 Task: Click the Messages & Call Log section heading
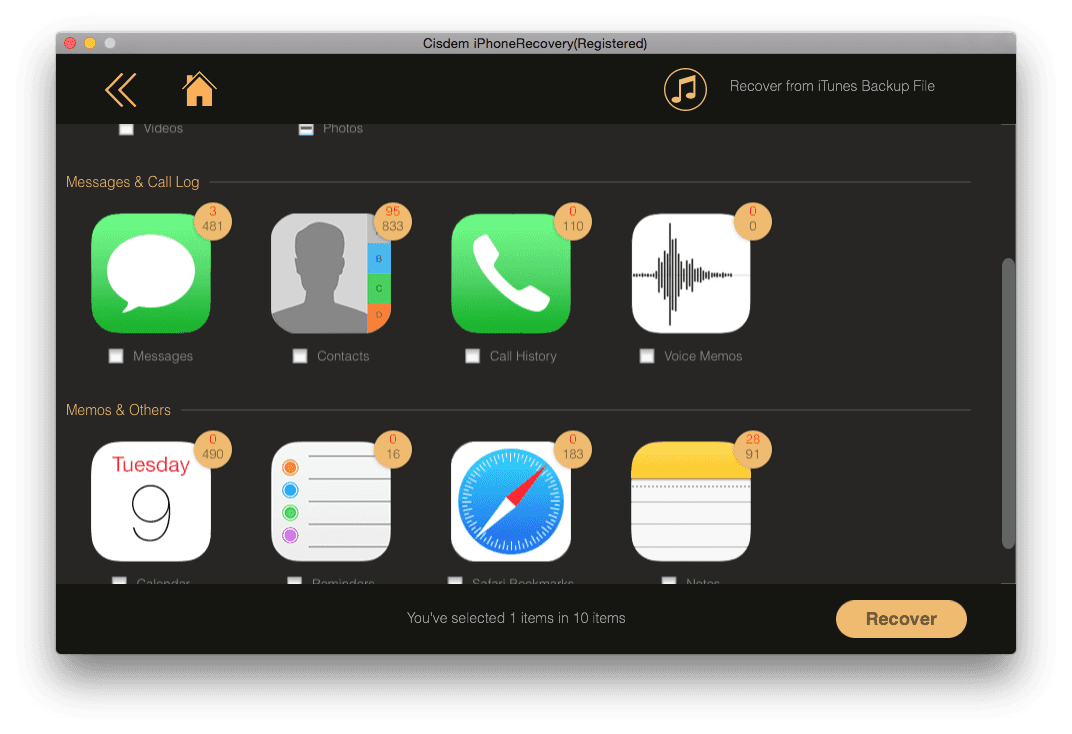click(133, 182)
